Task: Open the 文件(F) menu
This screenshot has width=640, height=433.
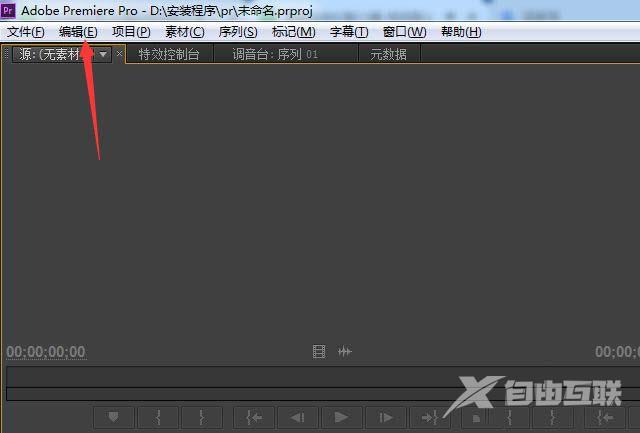Action: pyautogui.click(x=26, y=32)
